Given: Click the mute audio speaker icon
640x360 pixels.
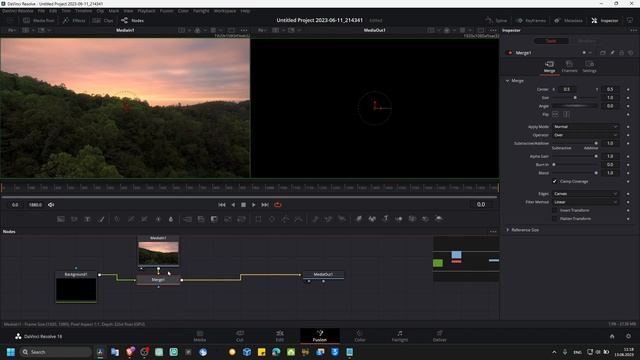Looking at the screenshot, I should 51,205.
